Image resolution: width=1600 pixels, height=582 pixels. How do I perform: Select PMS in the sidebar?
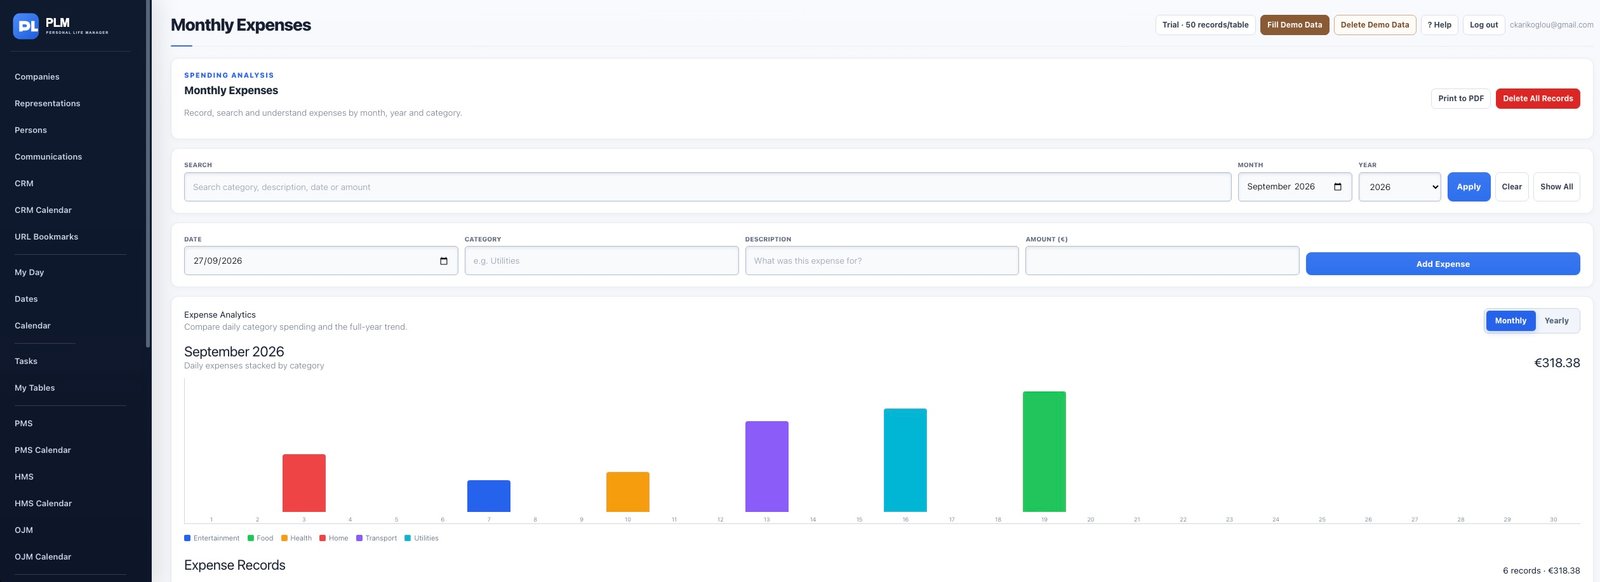(x=23, y=424)
